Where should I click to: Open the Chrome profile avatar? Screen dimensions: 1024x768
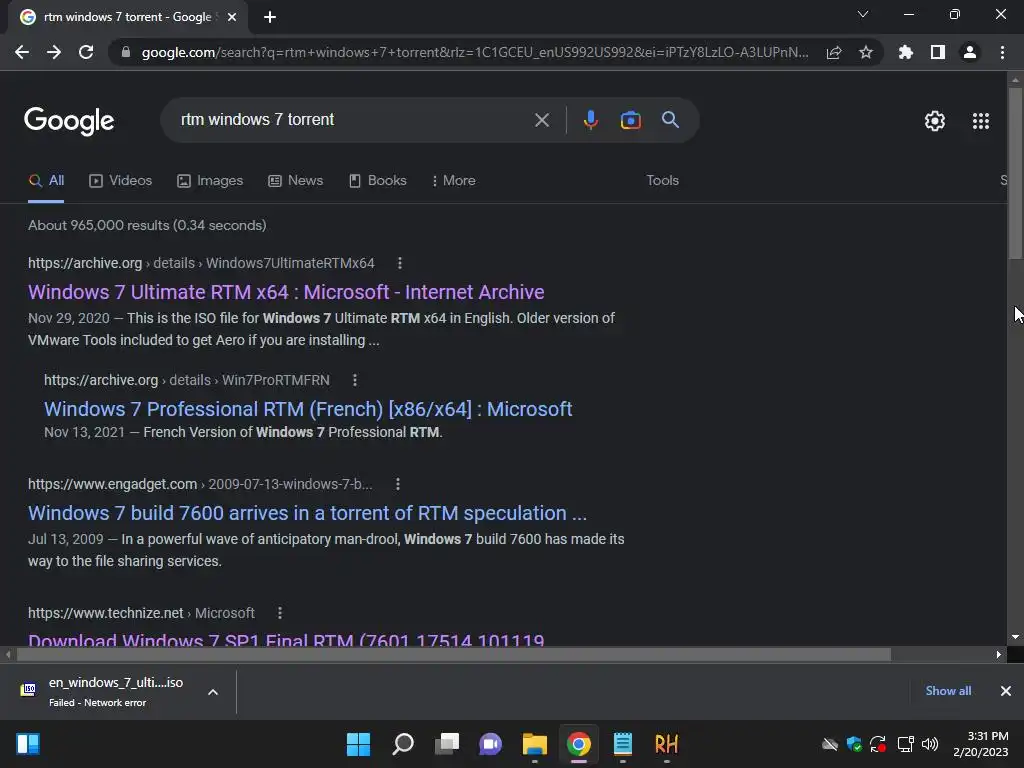click(970, 52)
